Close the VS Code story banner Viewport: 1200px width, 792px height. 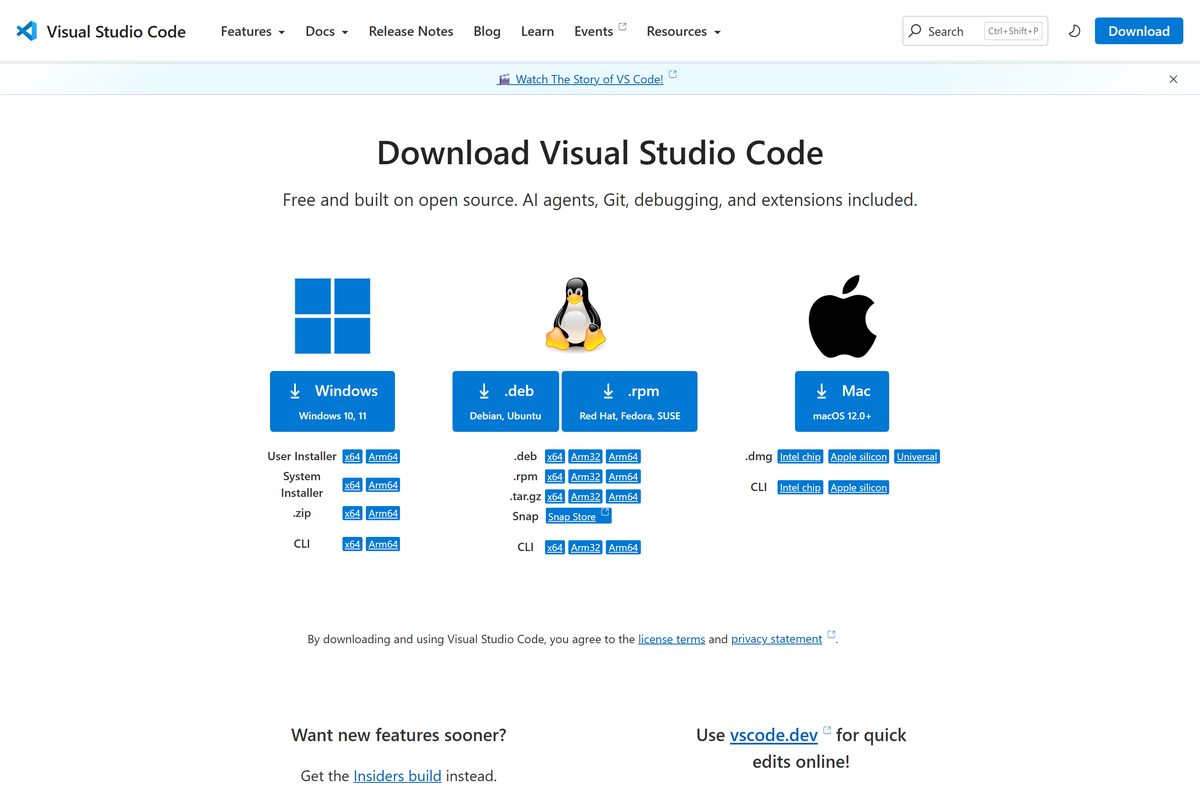coord(1174,79)
